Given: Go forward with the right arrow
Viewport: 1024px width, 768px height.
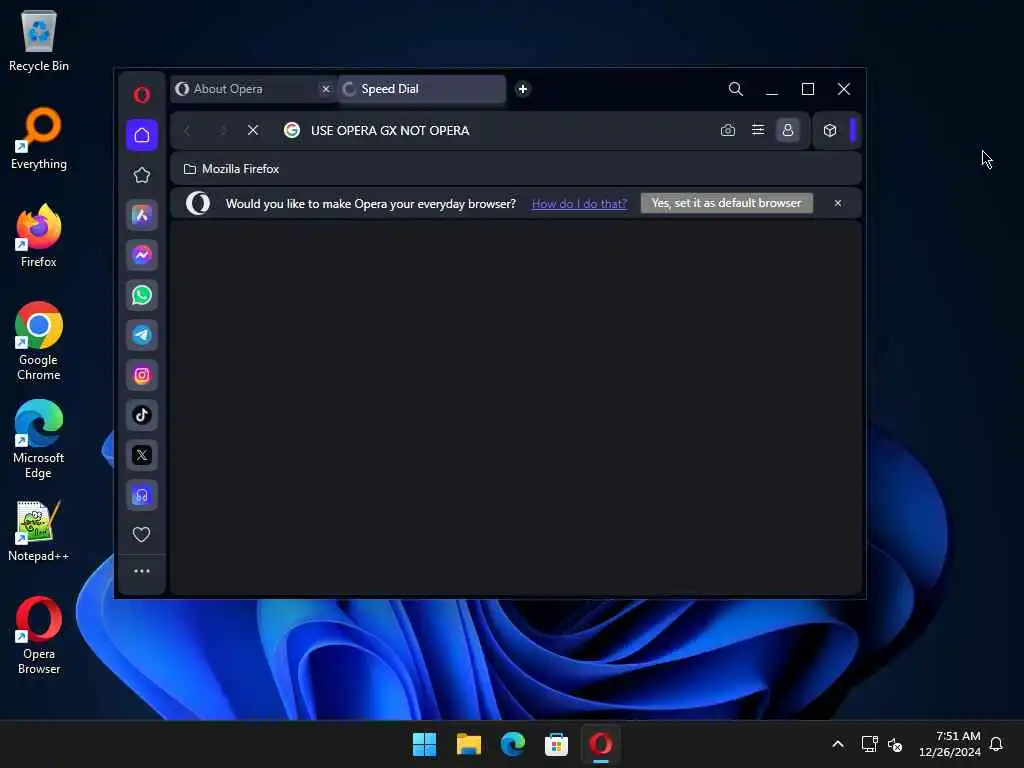Looking at the screenshot, I should [223, 131].
